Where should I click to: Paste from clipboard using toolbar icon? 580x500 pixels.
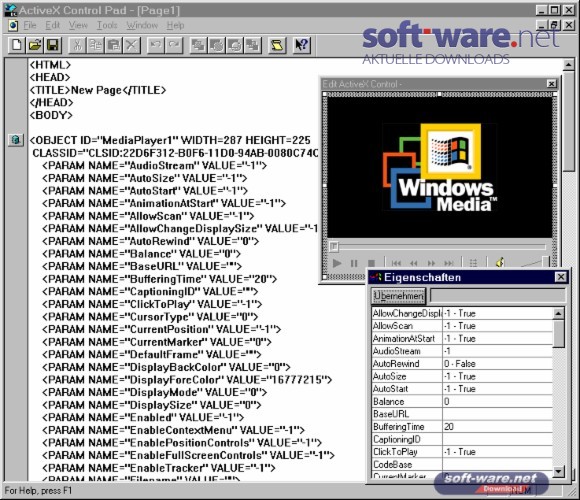tap(113, 45)
